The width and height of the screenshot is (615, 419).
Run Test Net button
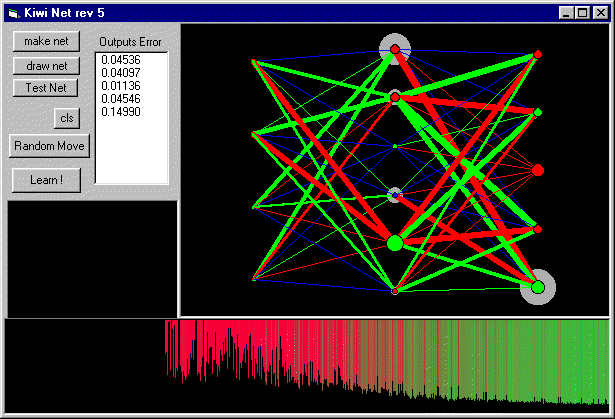click(45, 88)
